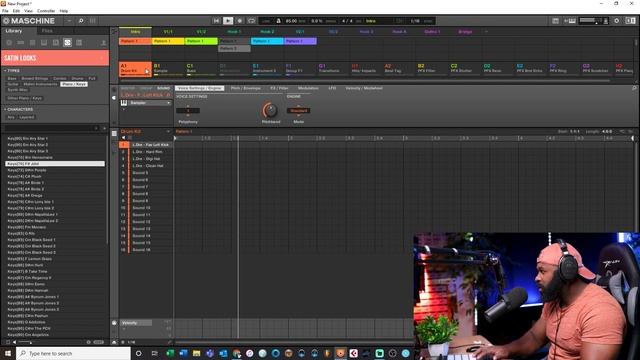This screenshot has width=640, height=360.
Task: Open the Engine Mode Standard selector
Action: click(298, 111)
